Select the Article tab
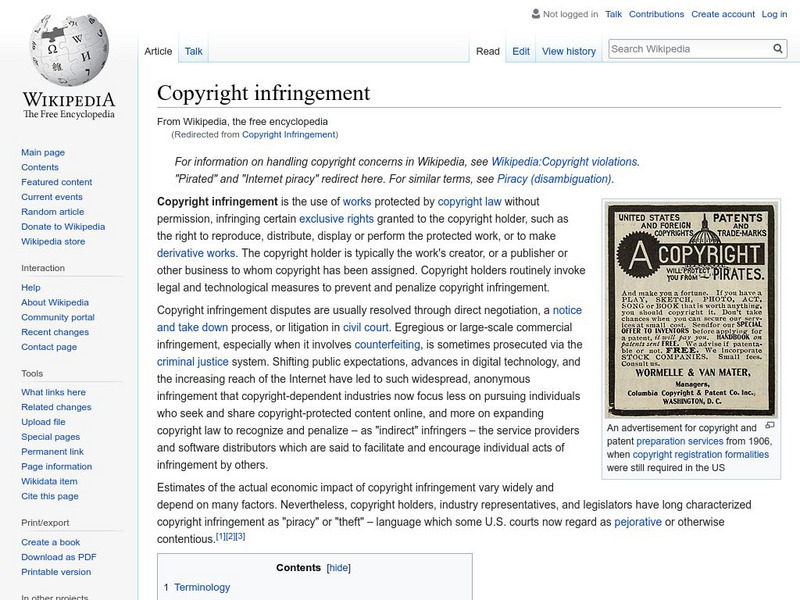The height and width of the screenshot is (600, 800). tap(158, 50)
